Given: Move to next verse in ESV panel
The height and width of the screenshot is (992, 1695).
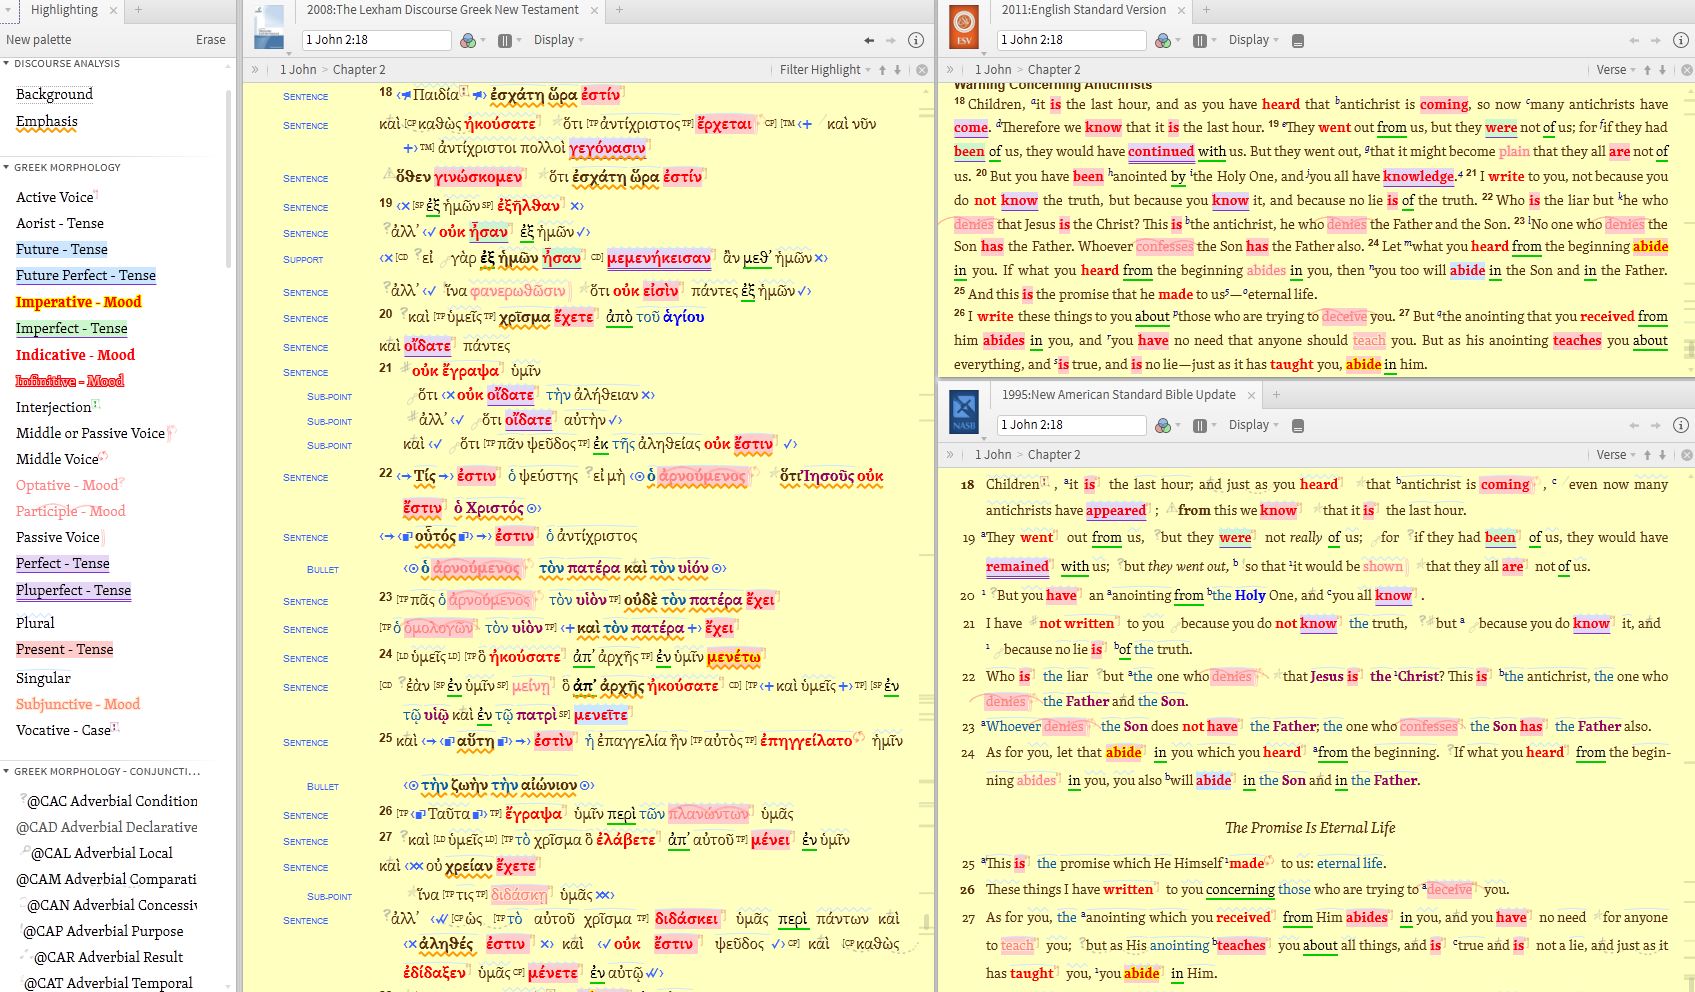Looking at the screenshot, I should click(1662, 69).
